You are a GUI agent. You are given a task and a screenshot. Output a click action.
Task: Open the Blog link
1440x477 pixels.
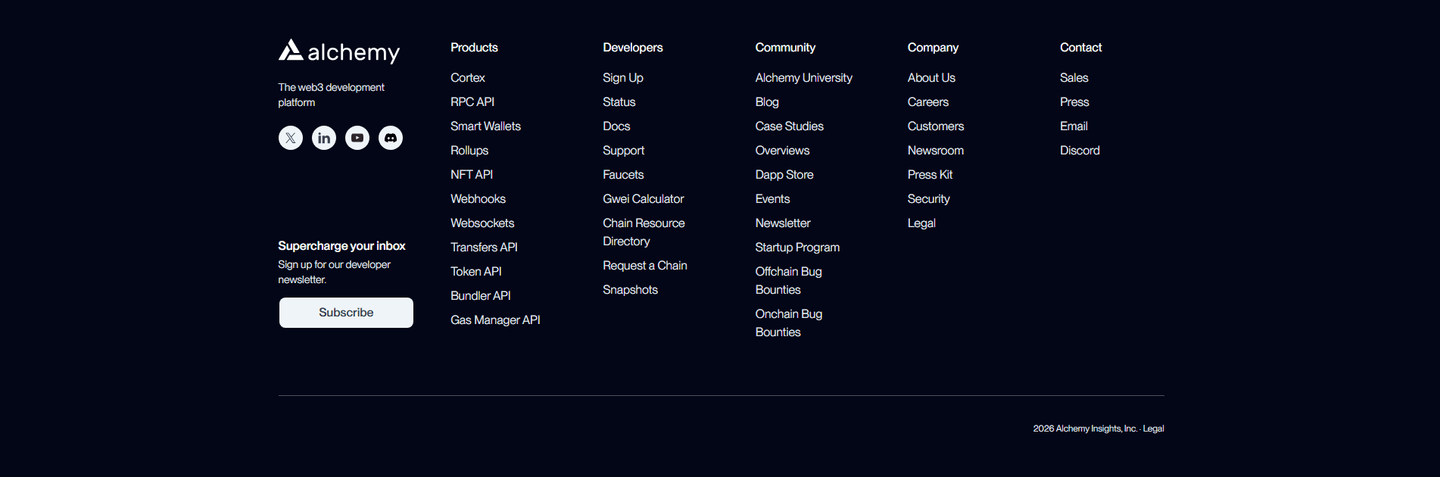point(767,102)
